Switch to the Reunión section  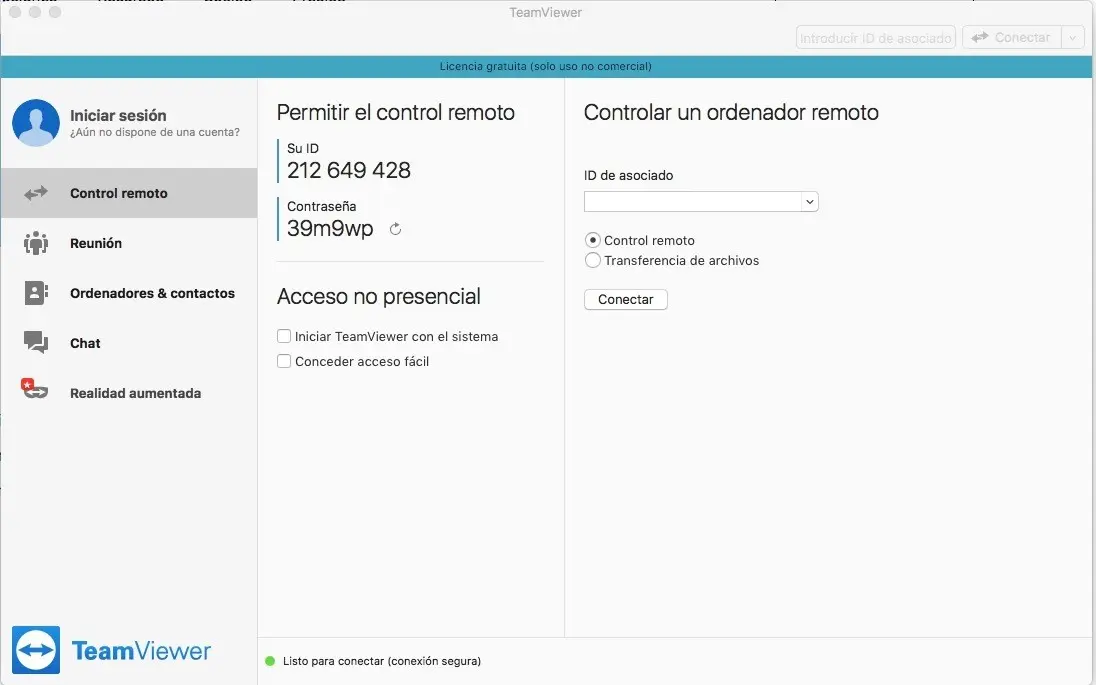[129, 243]
